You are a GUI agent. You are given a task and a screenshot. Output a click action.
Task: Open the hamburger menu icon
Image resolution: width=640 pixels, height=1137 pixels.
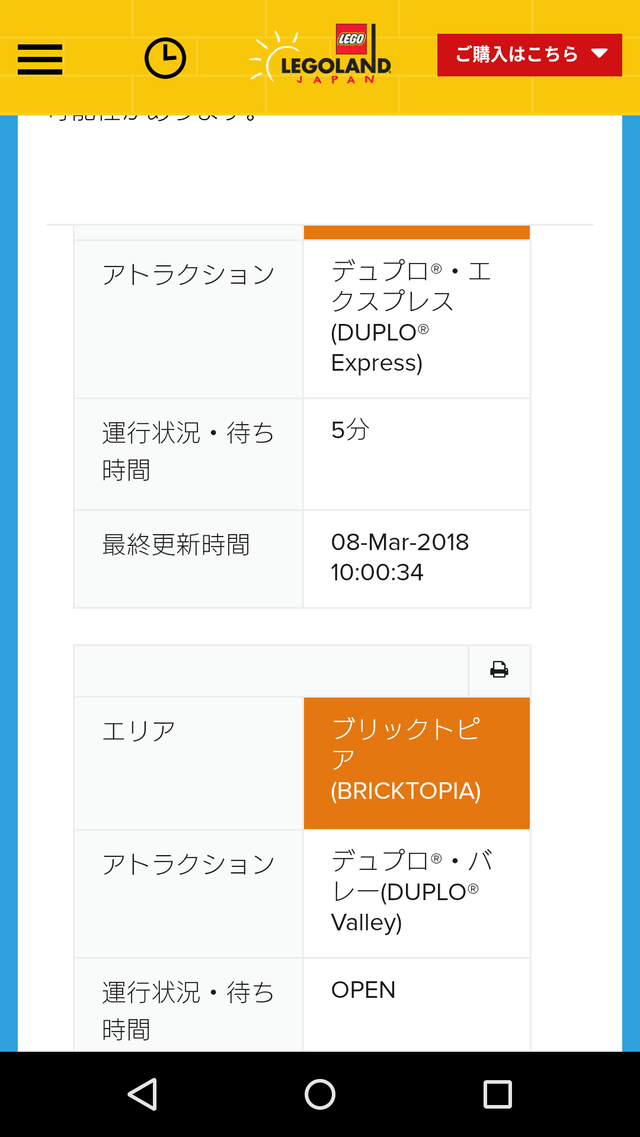[40, 59]
